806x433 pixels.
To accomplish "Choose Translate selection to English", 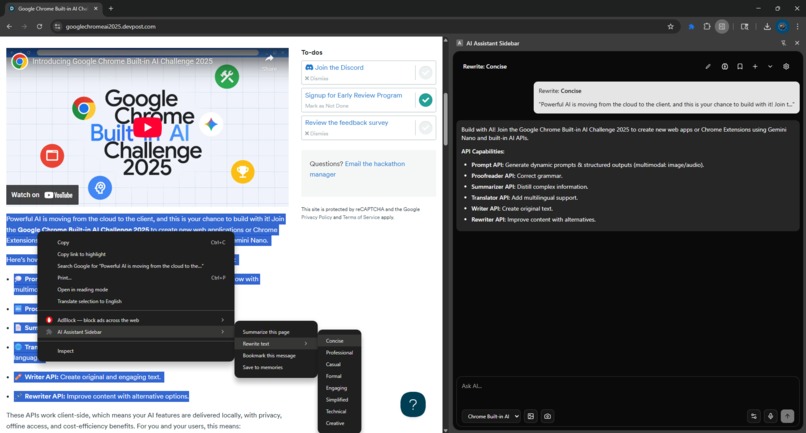I will click(x=136, y=301).
